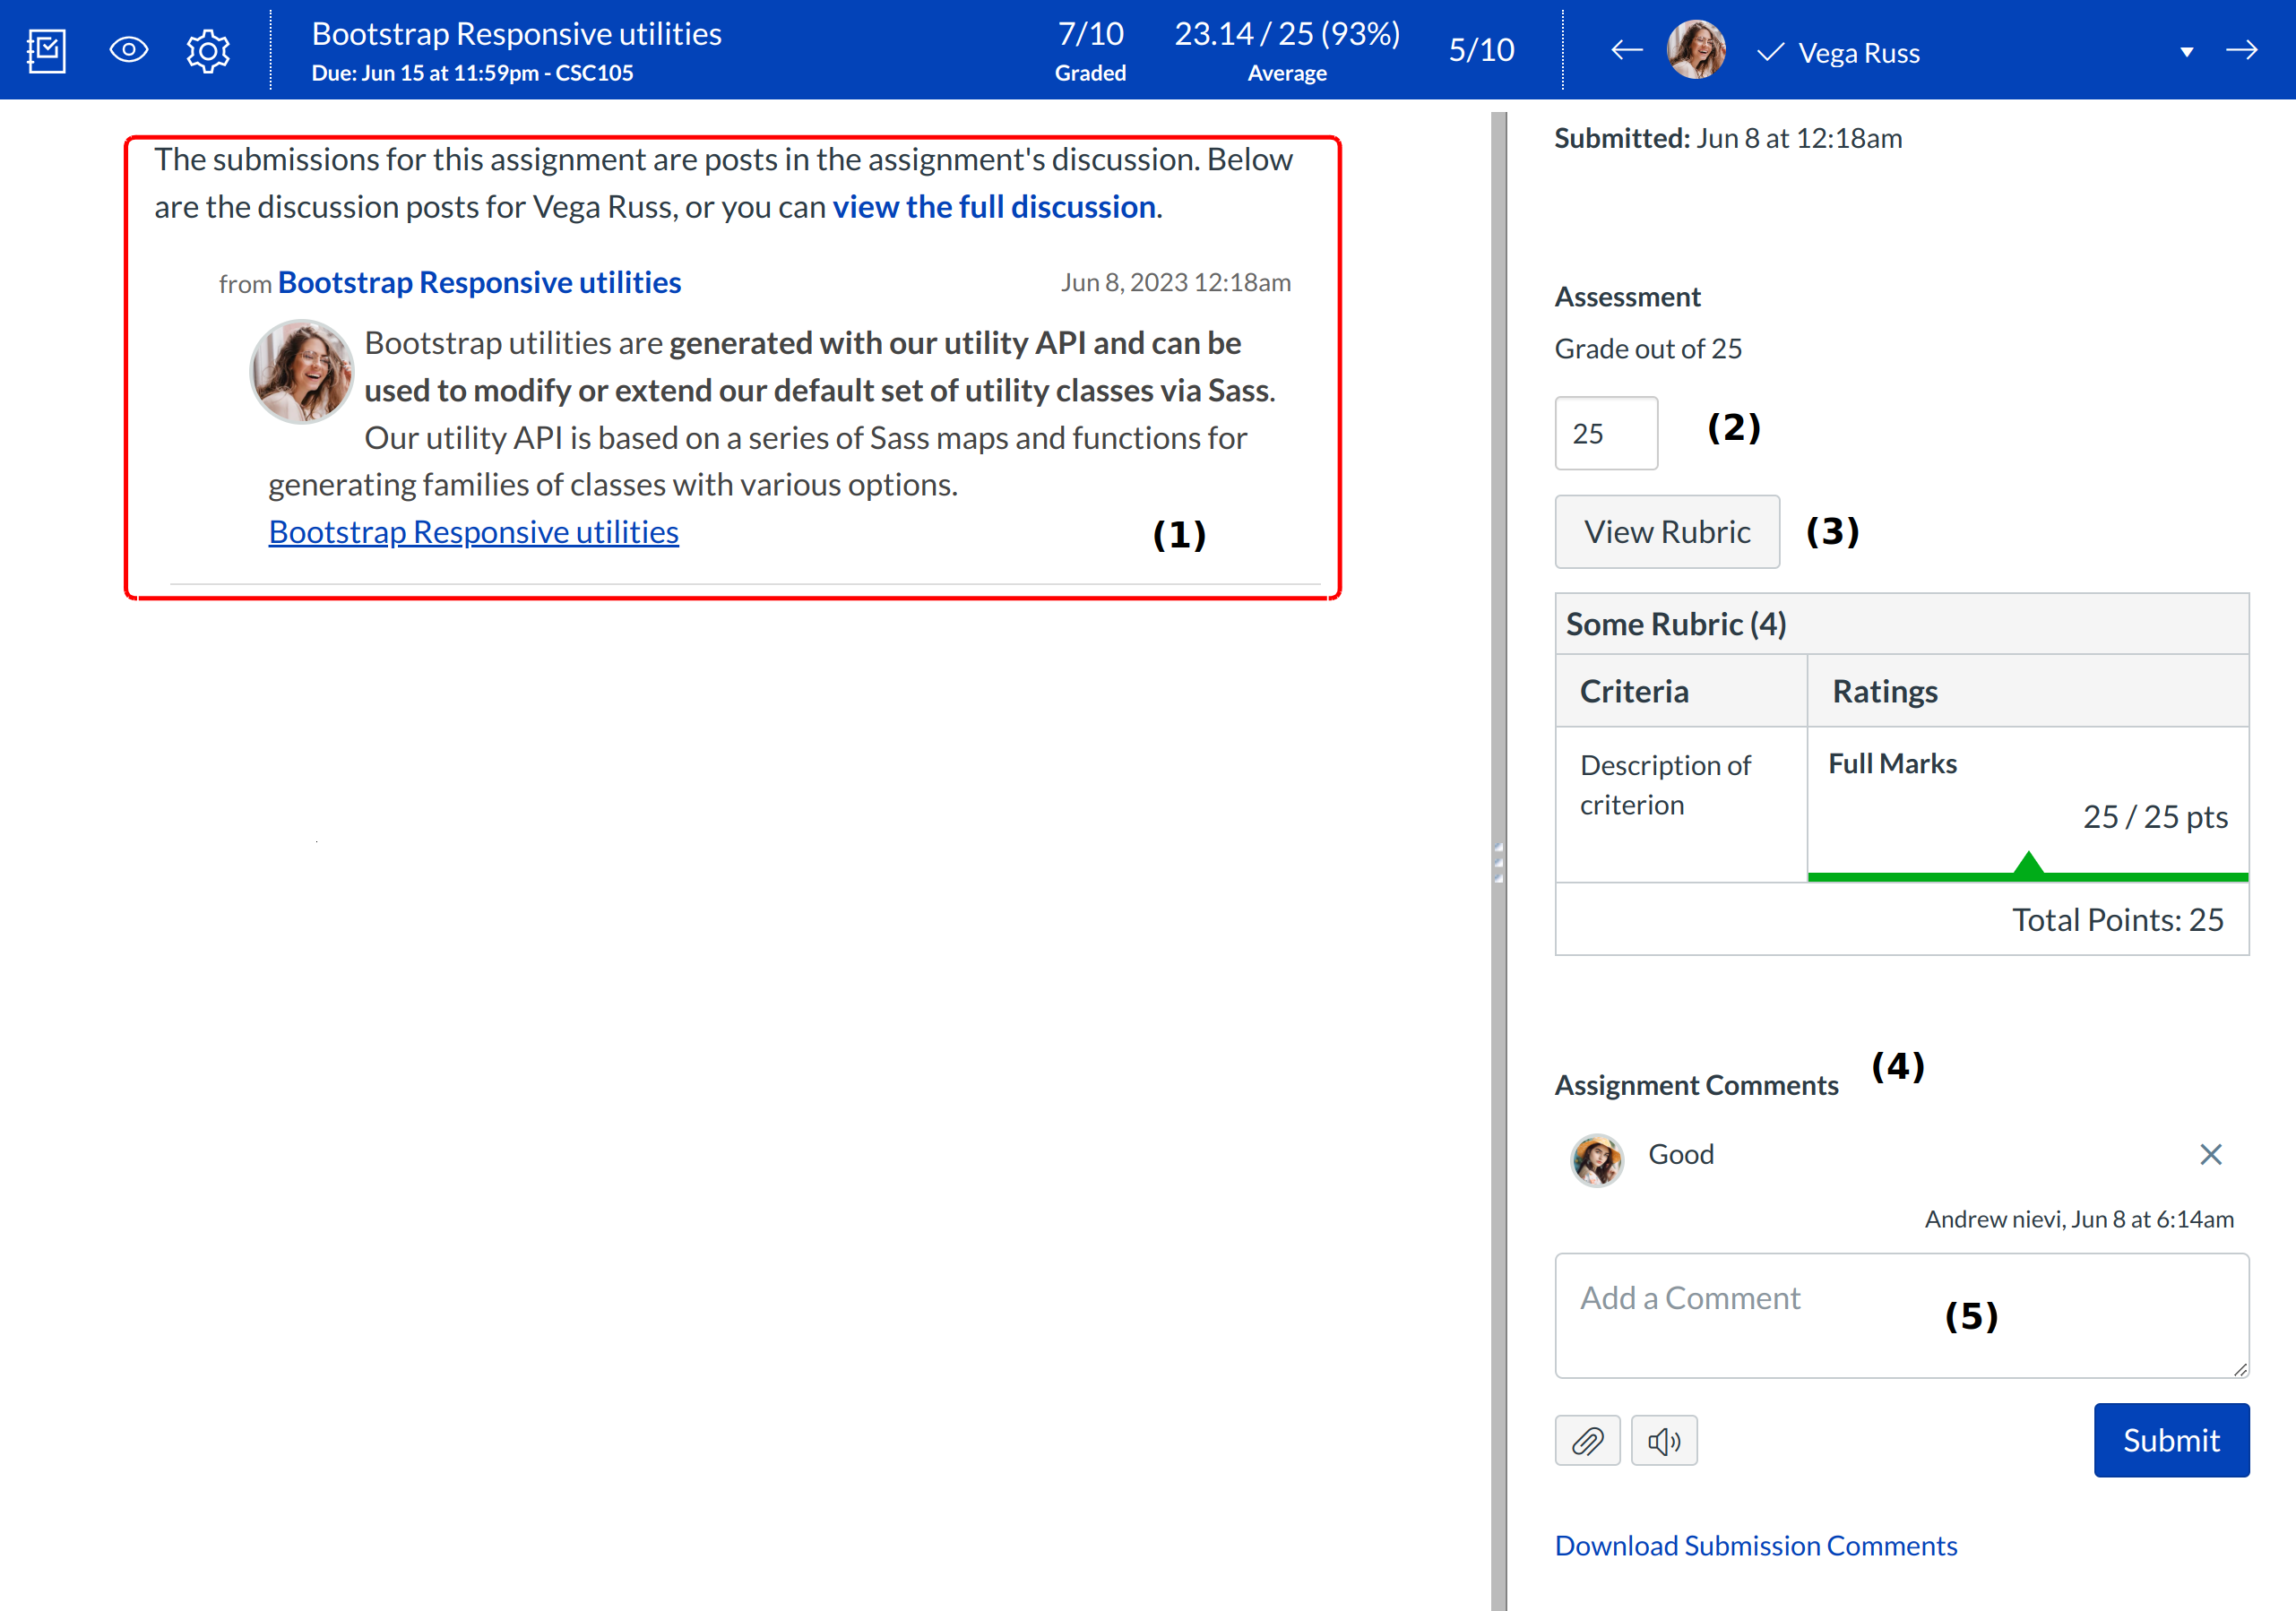
Task: Click the Add a Comment textbox
Action: tap(1900, 1314)
